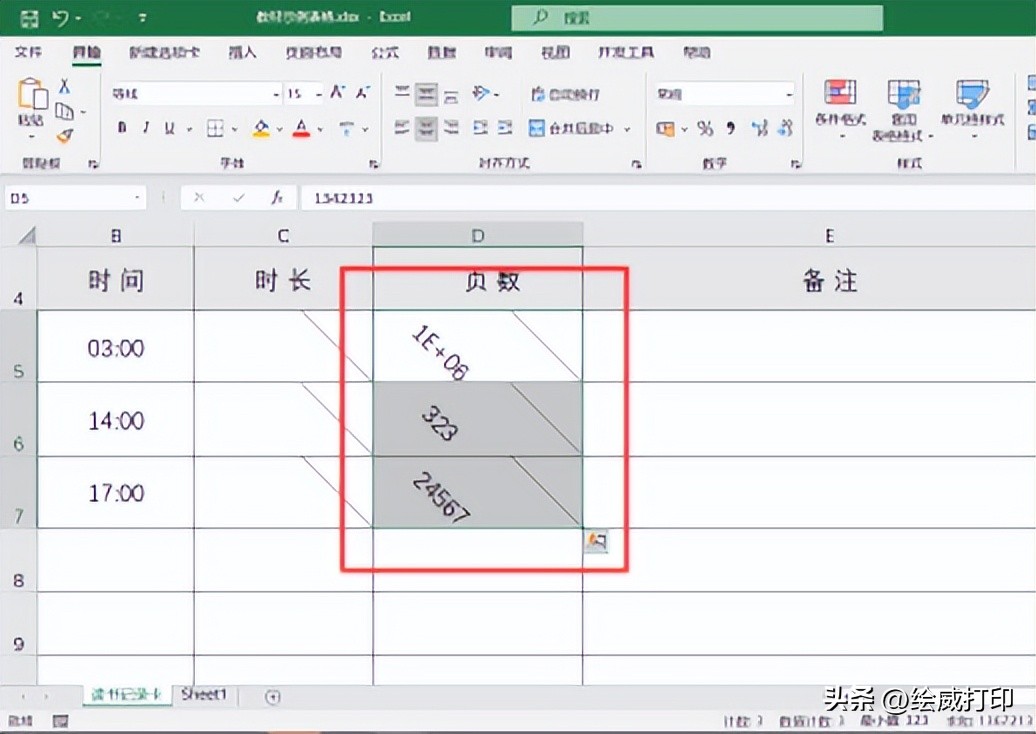Expand the fill color dropdown arrow
The width and height of the screenshot is (1036, 734).
279,128
